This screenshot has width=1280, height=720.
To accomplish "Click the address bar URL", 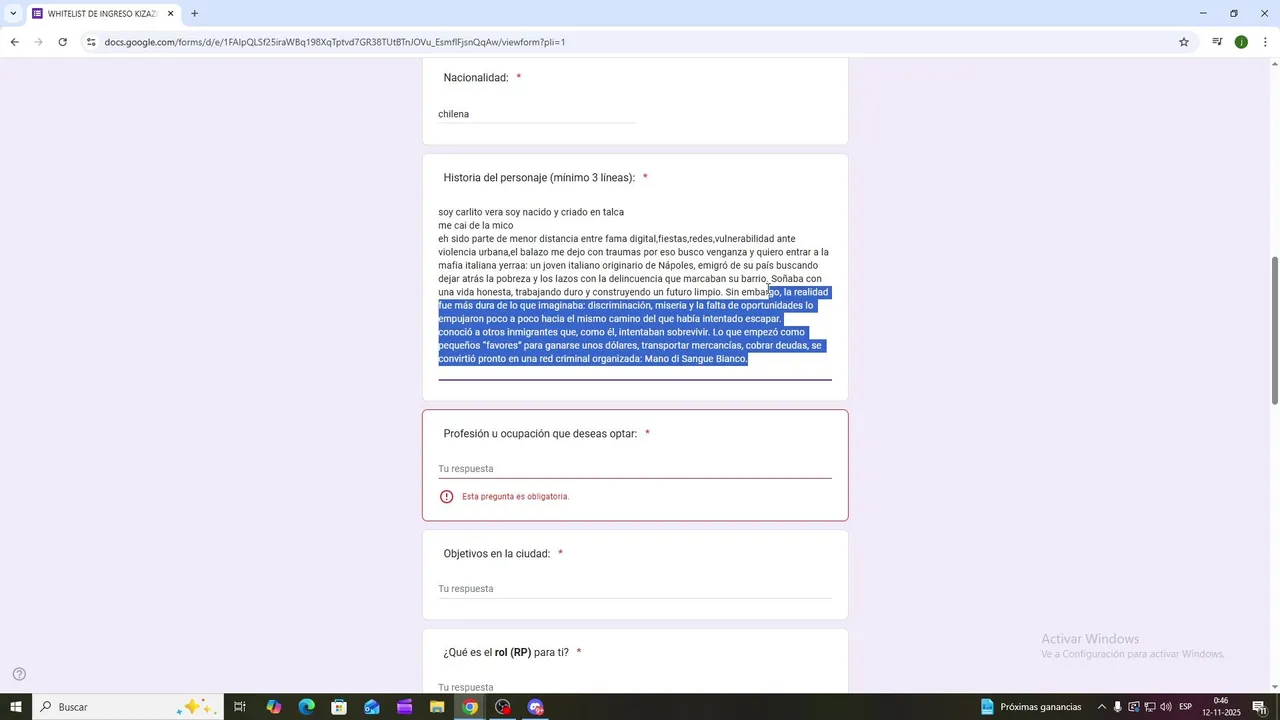I will click(335, 42).
